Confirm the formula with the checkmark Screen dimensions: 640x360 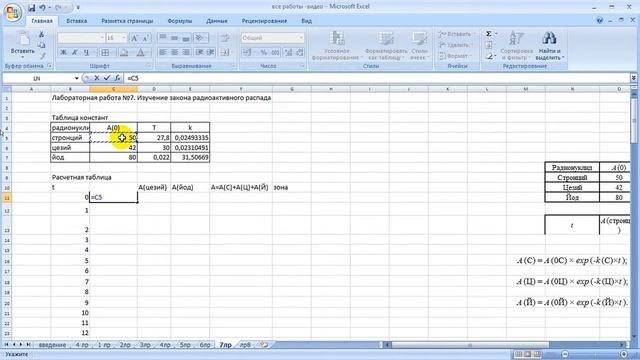click(107, 78)
